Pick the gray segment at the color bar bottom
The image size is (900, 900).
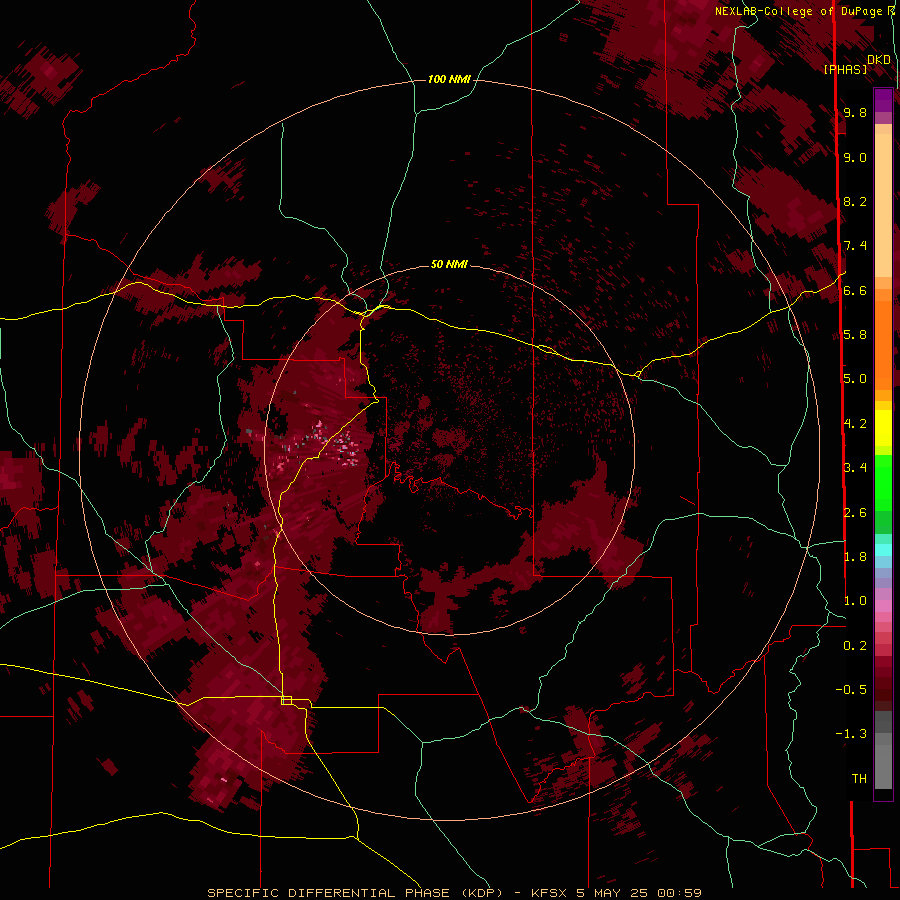[x=883, y=766]
